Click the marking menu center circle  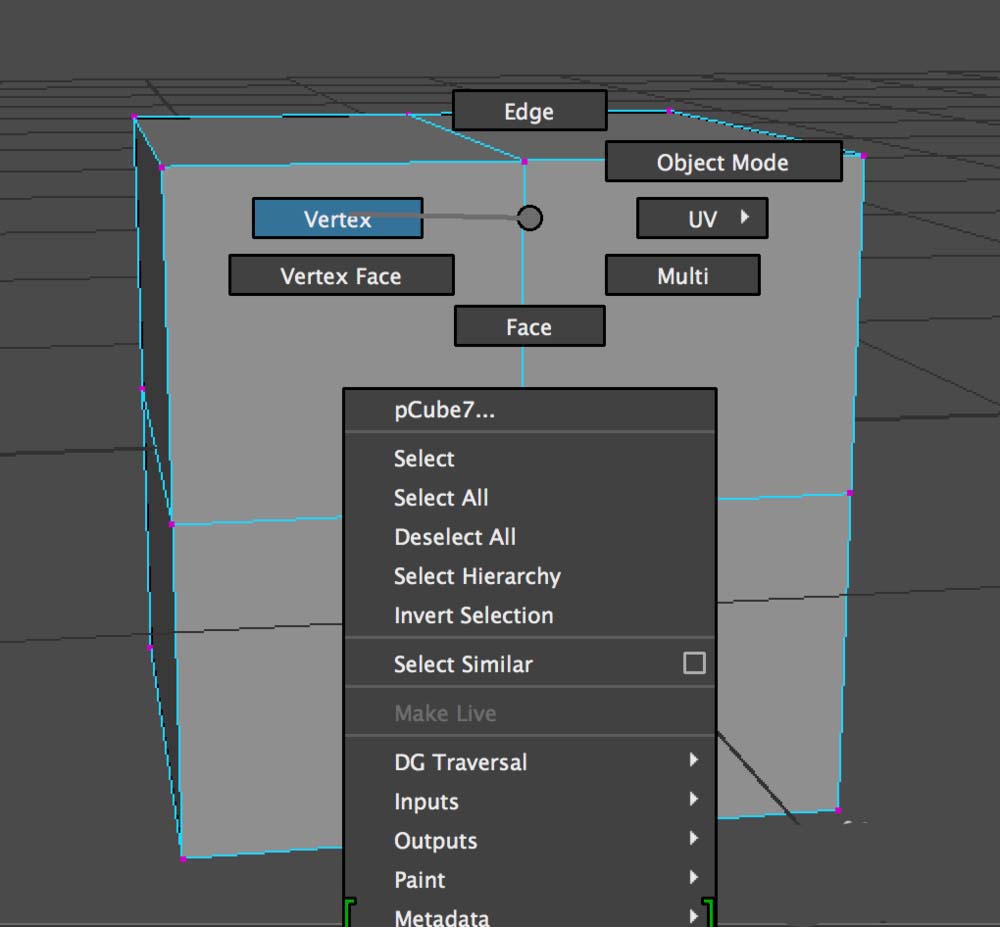(x=530, y=218)
